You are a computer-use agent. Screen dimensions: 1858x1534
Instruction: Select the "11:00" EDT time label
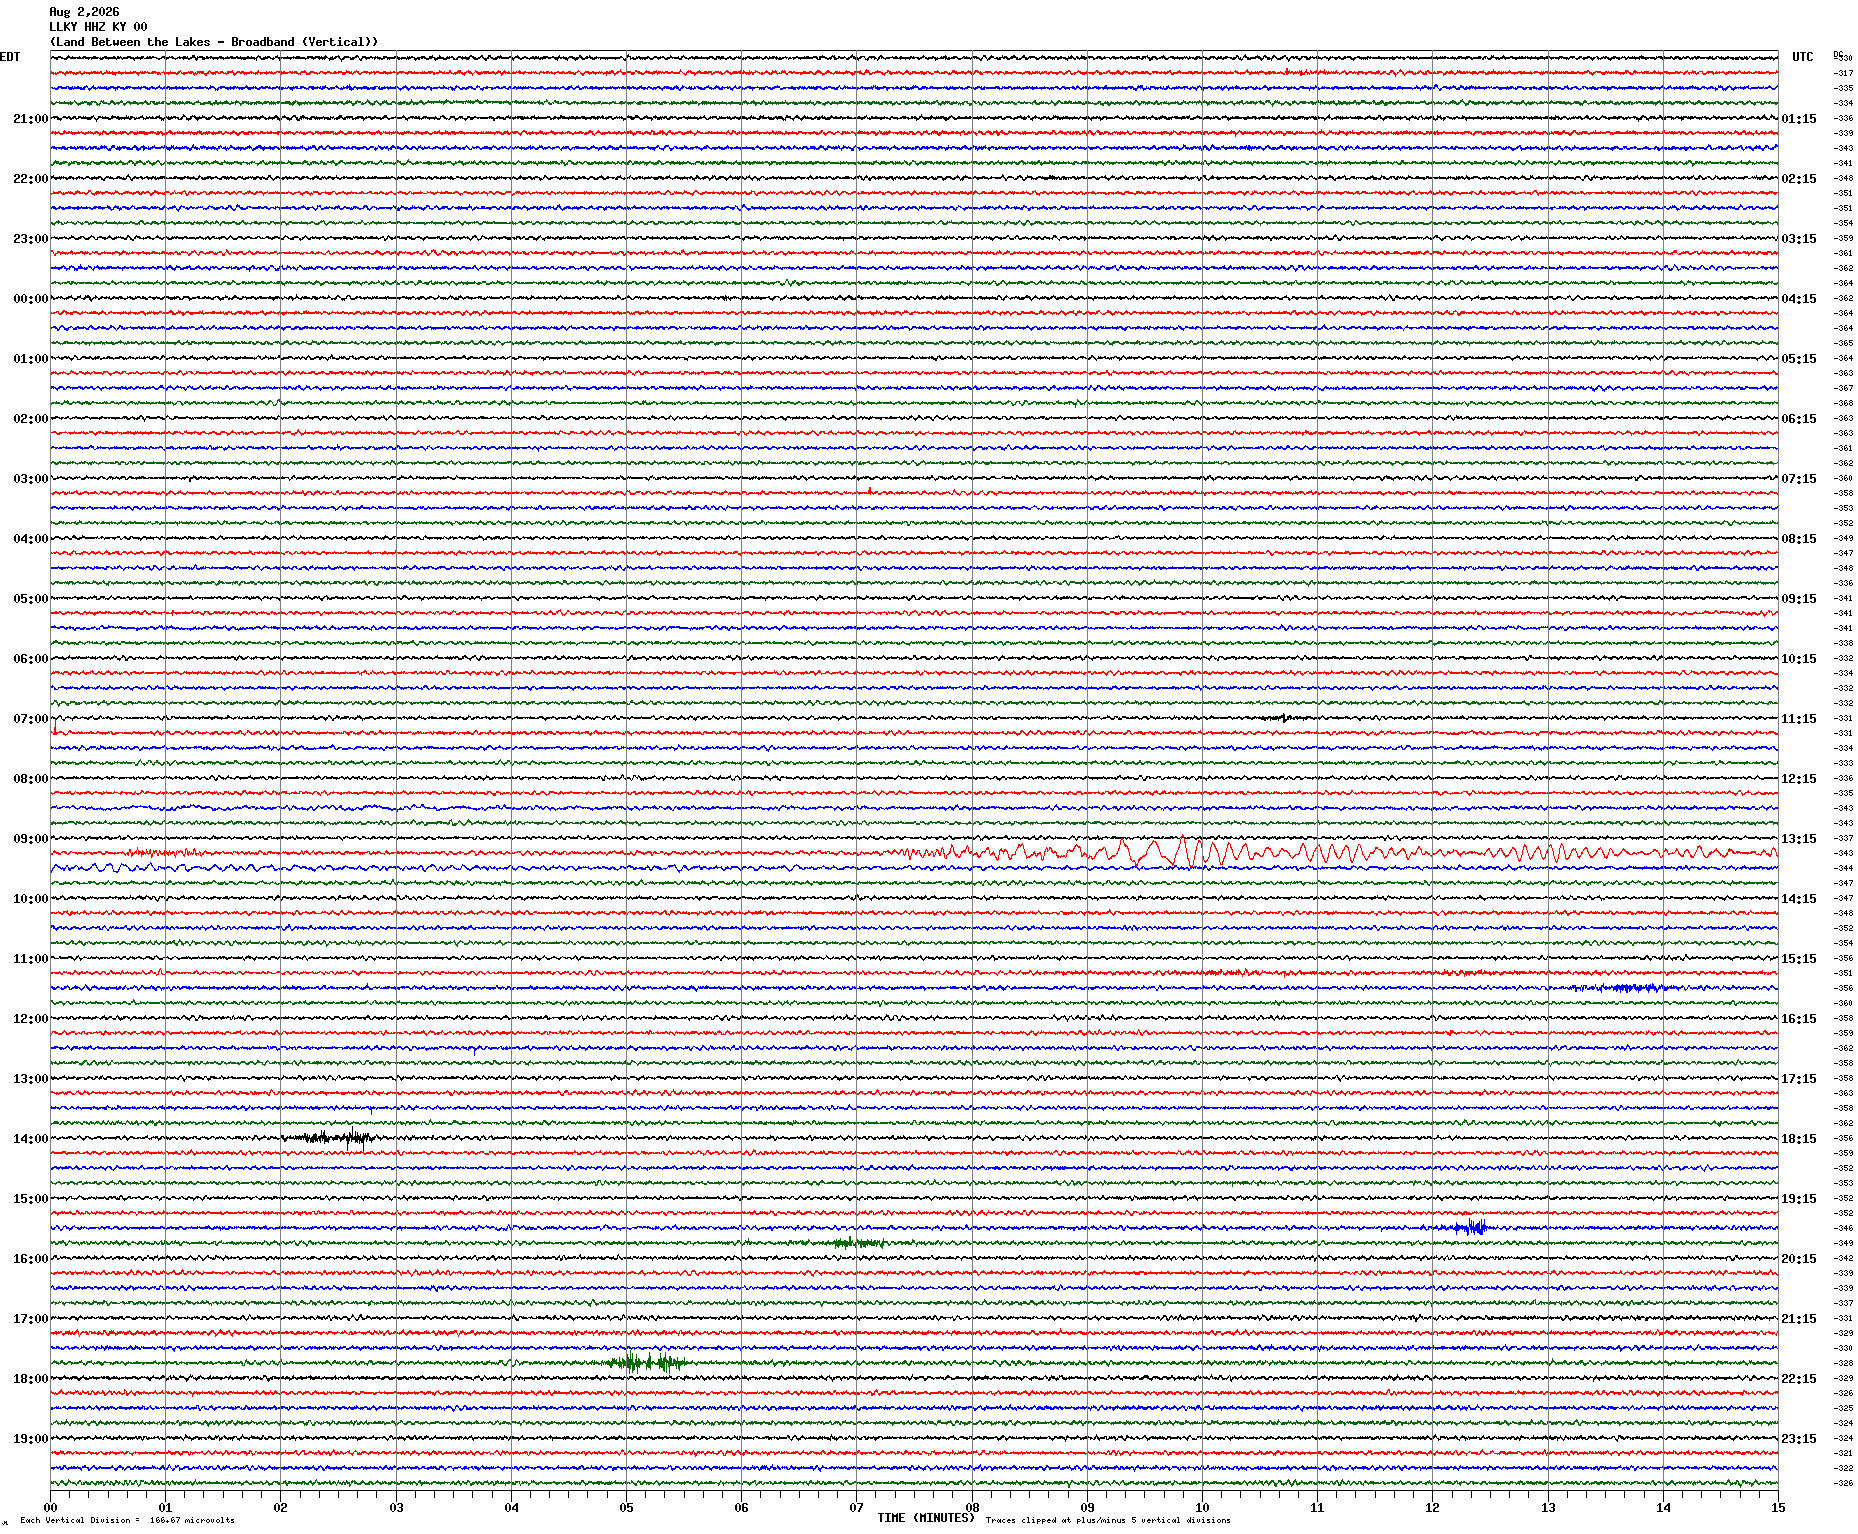click(30, 959)
